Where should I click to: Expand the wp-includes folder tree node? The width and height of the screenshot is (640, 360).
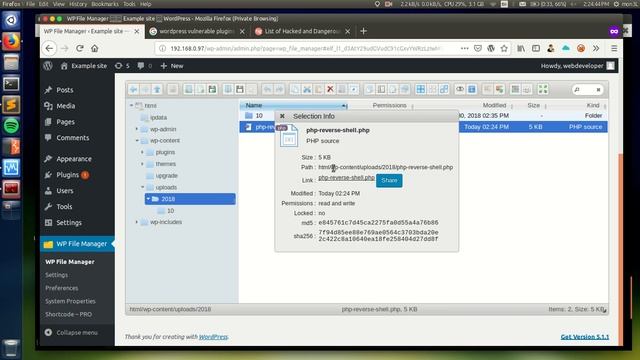pyautogui.click(x=137, y=222)
